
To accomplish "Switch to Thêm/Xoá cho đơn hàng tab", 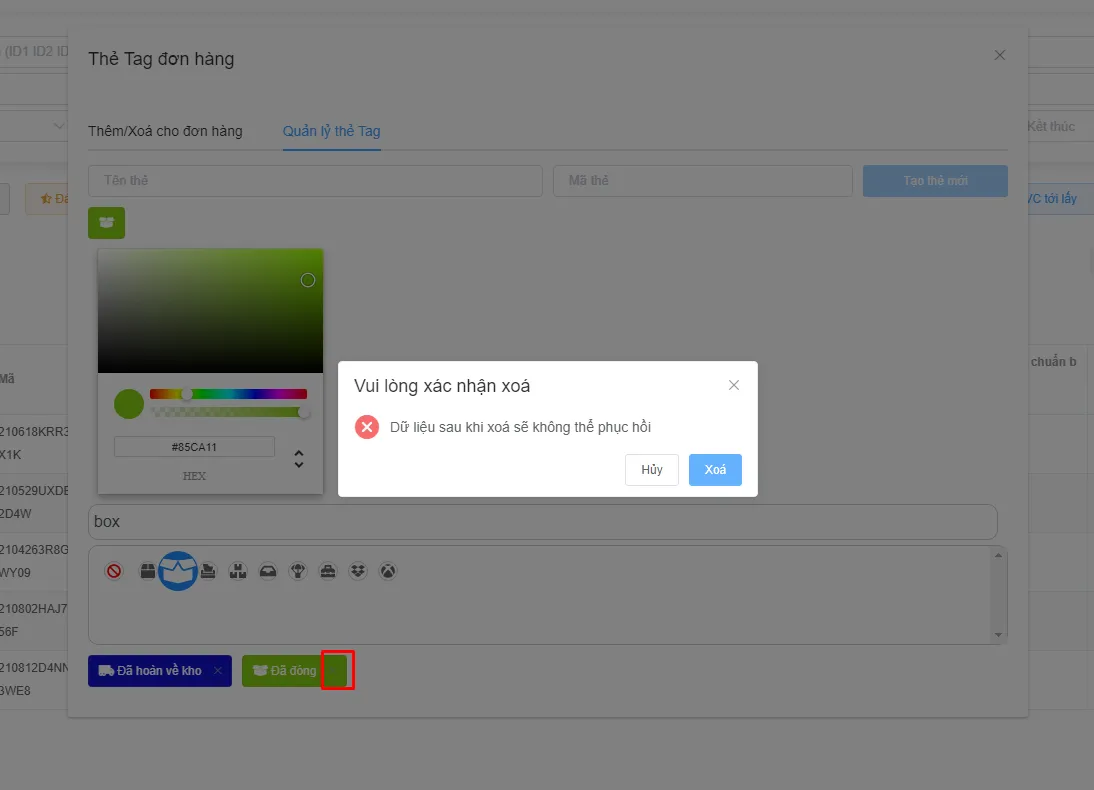I will click(x=165, y=131).
